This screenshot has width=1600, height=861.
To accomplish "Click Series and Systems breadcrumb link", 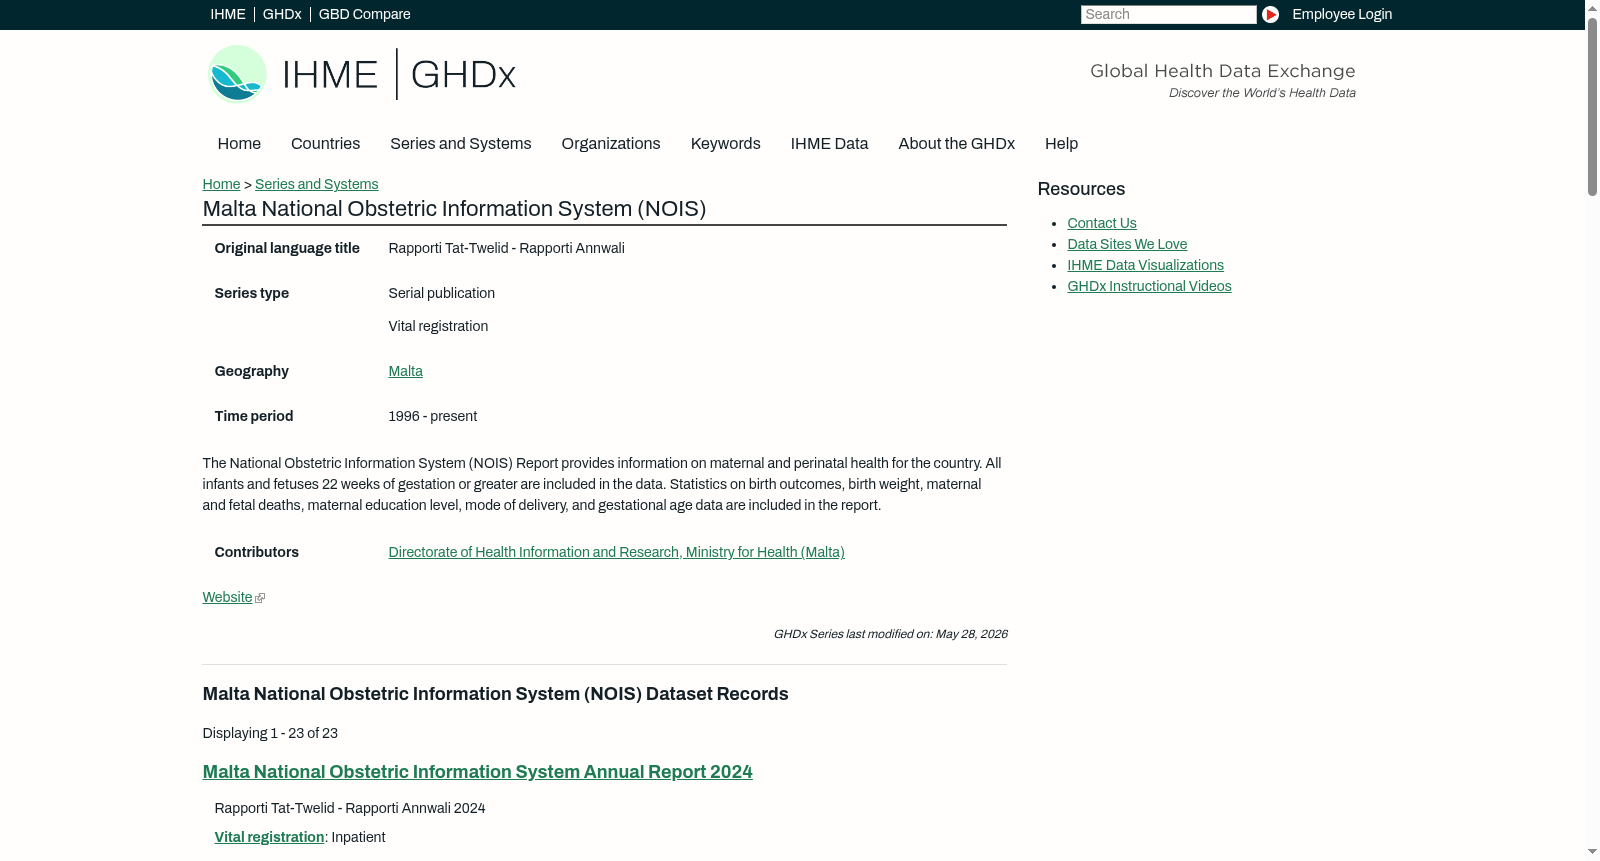I will [x=317, y=184].
